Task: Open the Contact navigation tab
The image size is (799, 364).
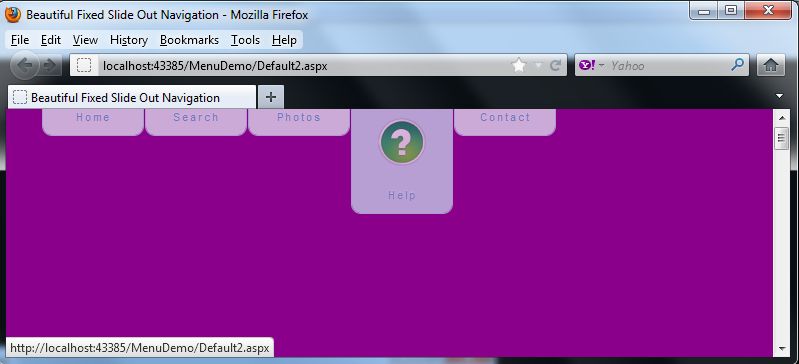Action: point(505,122)
